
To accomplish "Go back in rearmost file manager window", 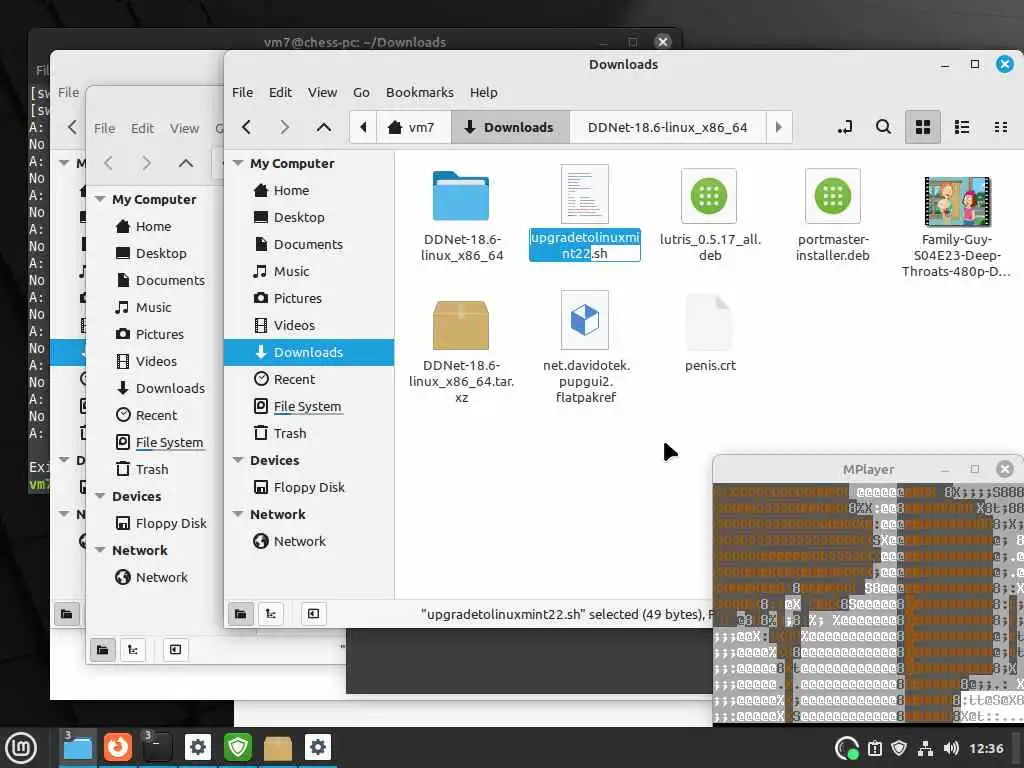I will [72, 127].
